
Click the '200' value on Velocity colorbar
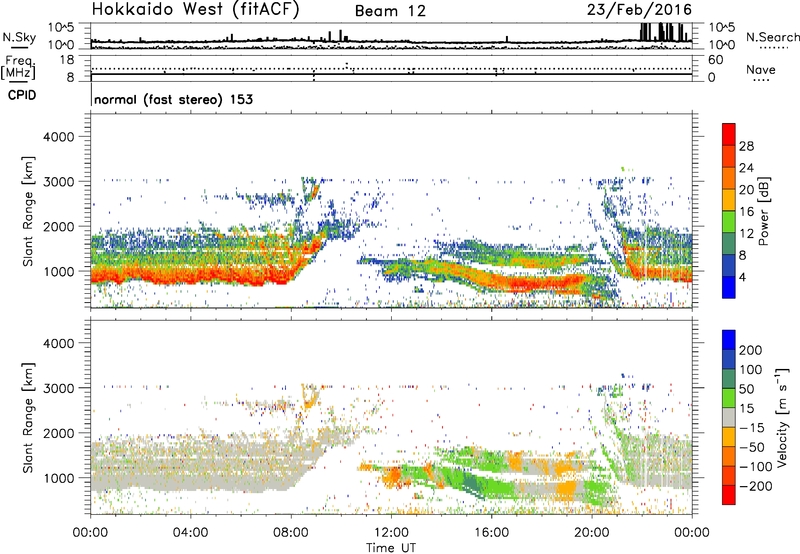click(x=751, y=350)
